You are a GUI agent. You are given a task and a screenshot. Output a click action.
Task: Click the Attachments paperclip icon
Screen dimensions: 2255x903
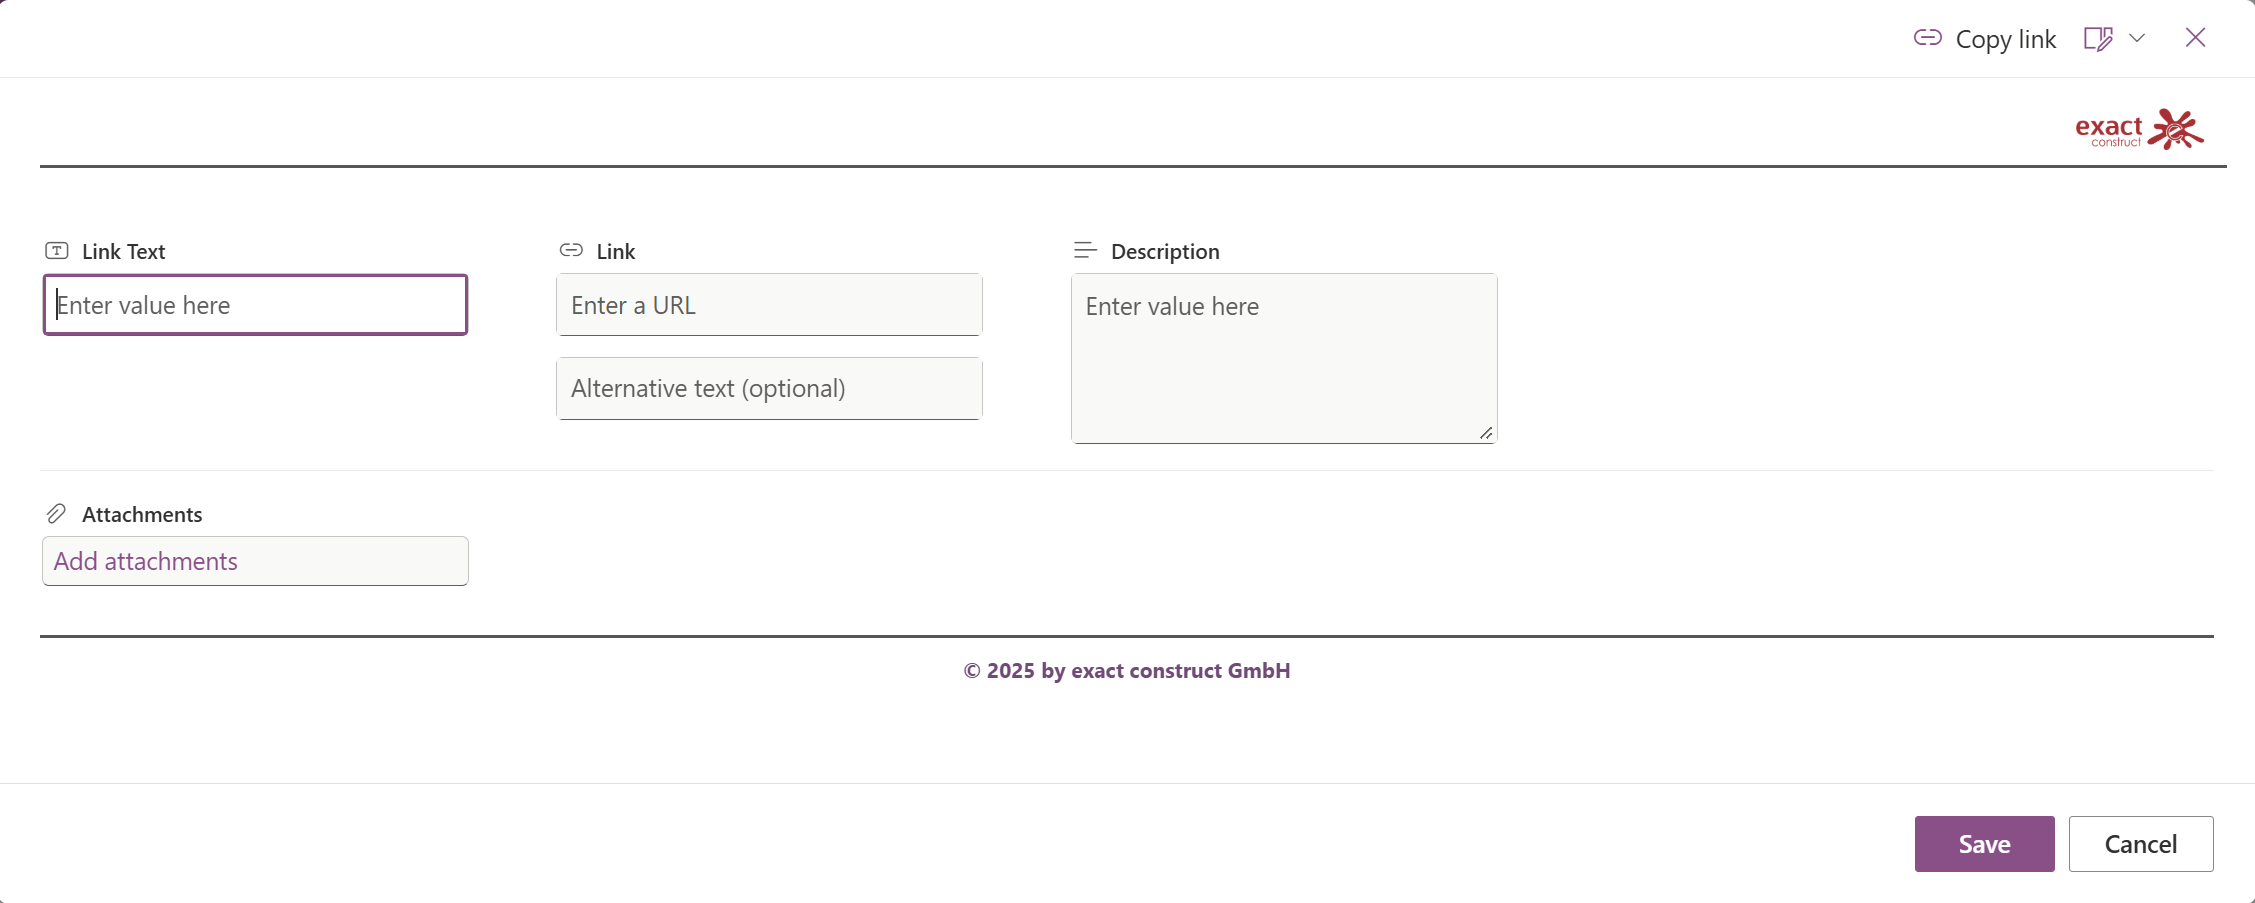click(56, 514)
